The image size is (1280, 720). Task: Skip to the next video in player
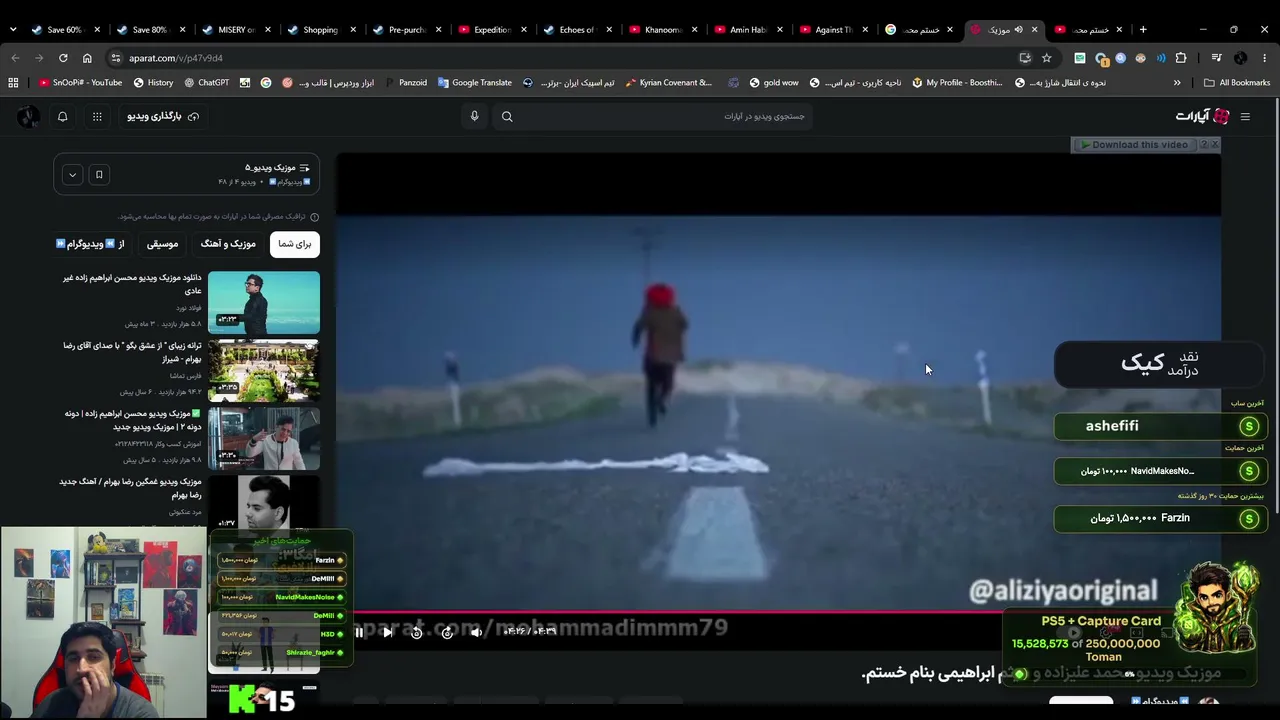coord(388,632)
